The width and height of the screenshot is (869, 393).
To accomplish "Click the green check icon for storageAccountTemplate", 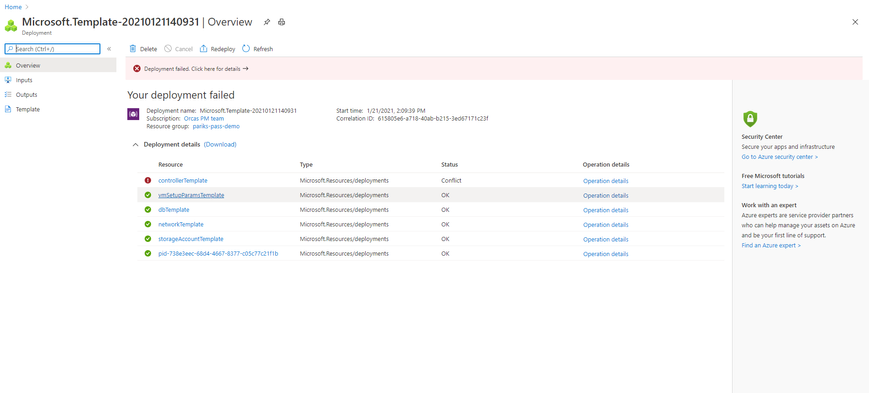I will (148, 239).
